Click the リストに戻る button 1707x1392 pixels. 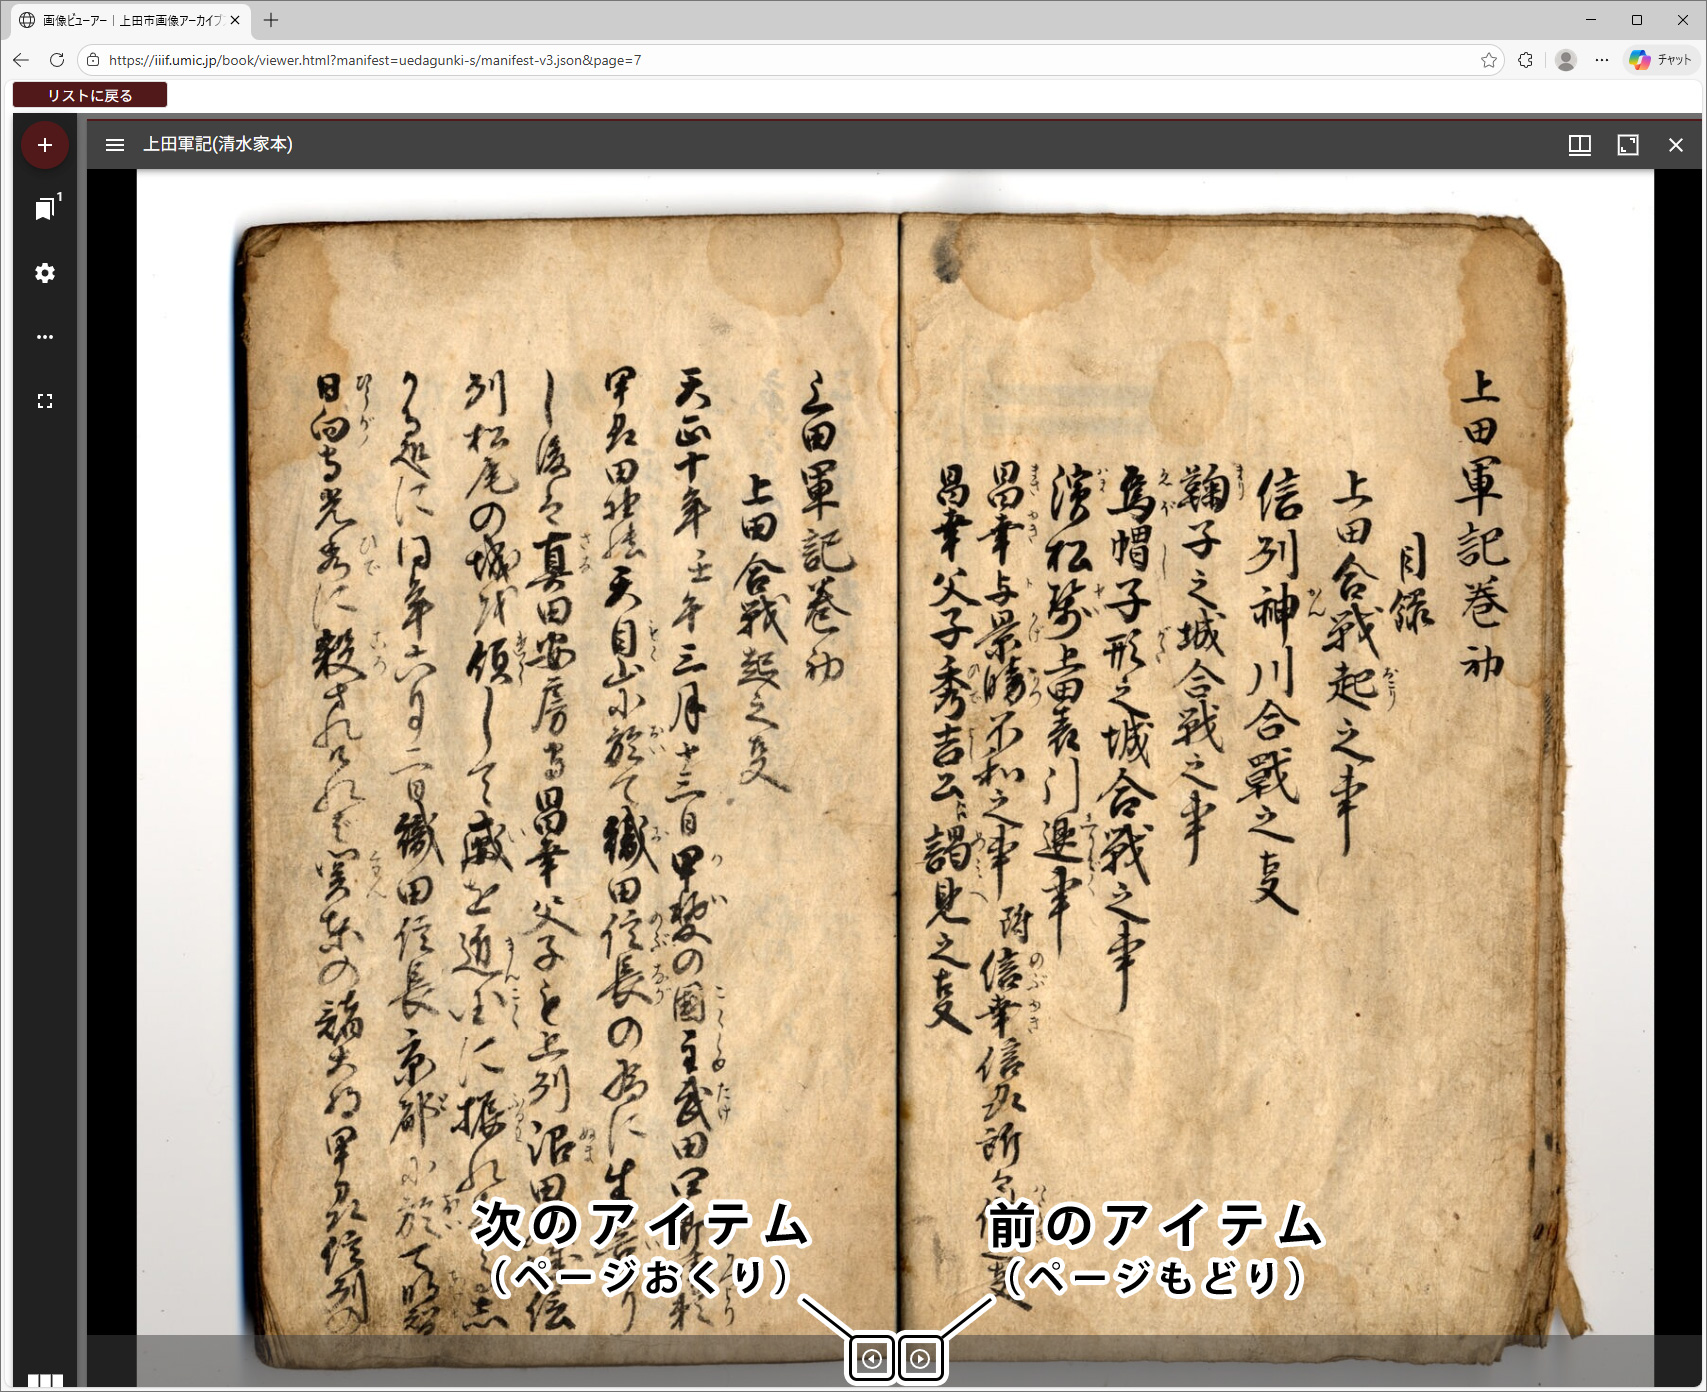click(90, 95)
